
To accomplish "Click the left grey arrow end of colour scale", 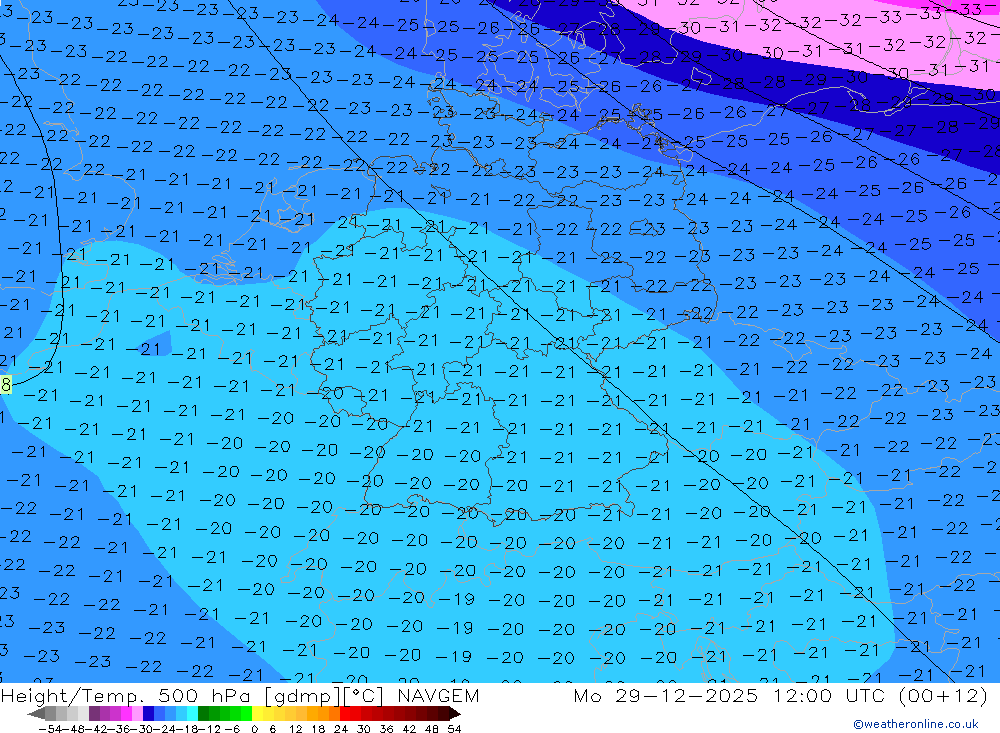I will tap(36, 713).
